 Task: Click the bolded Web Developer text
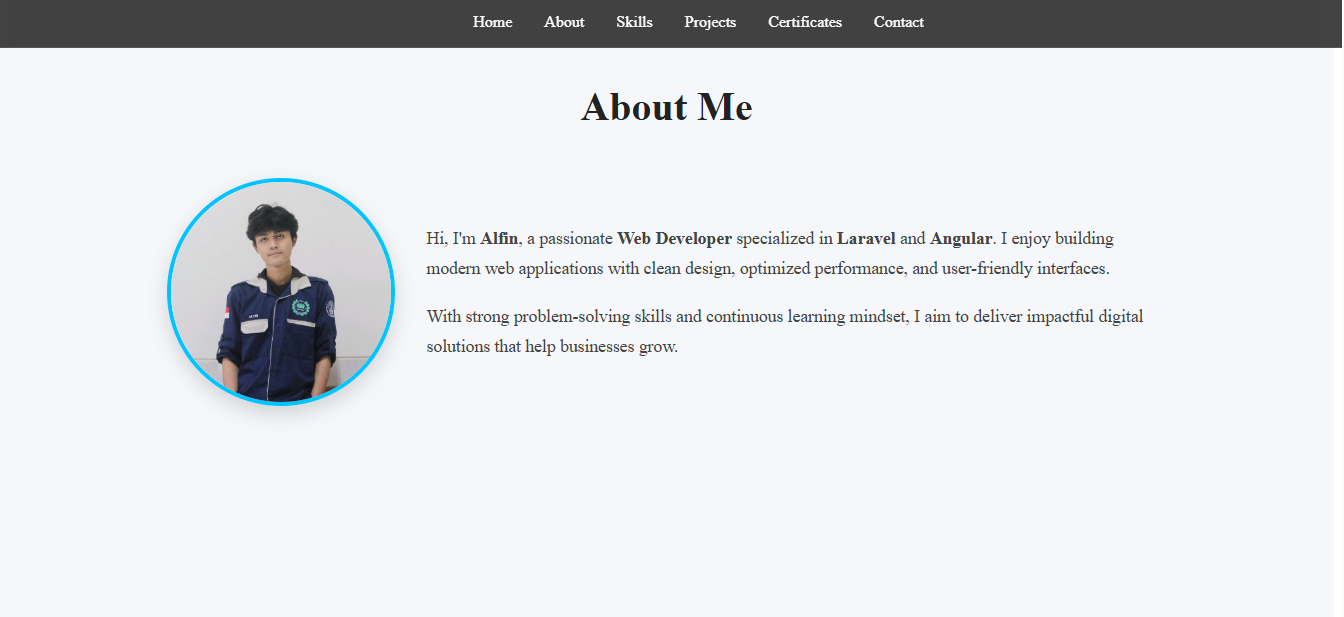(674, 238)
